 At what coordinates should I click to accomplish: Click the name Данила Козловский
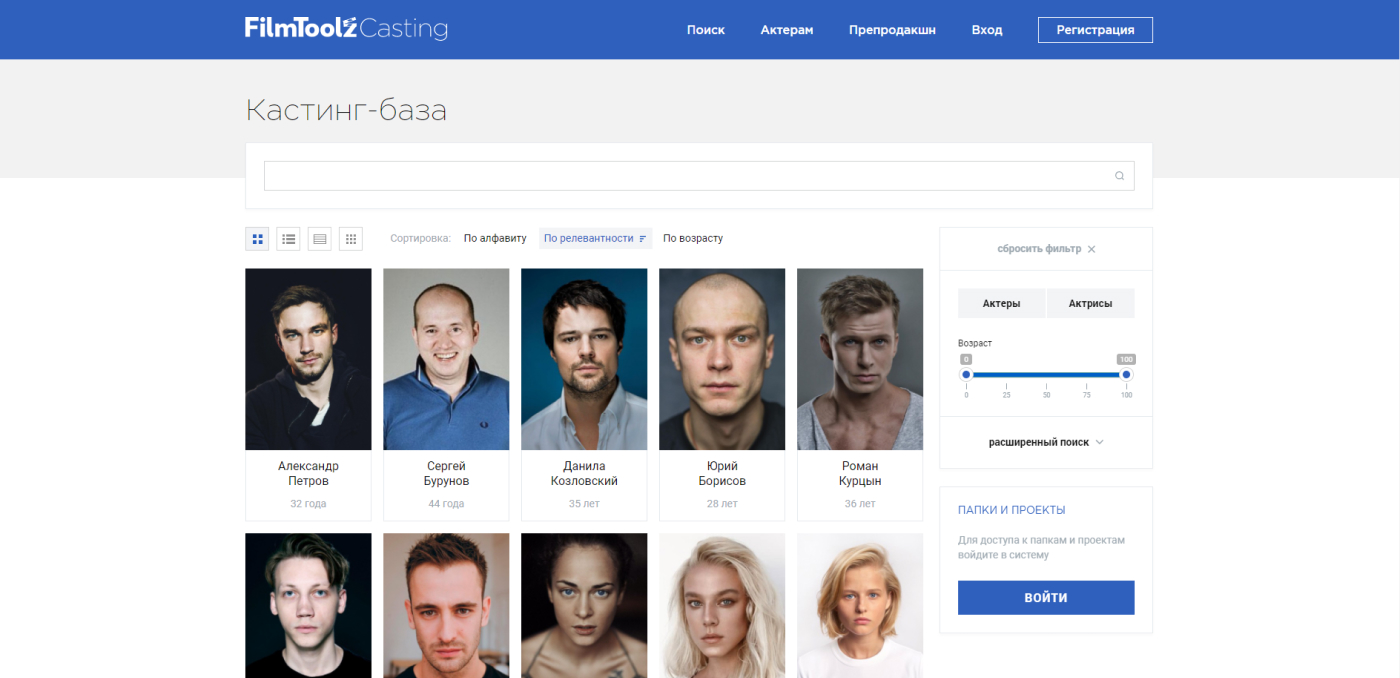(x=584, y=474)
